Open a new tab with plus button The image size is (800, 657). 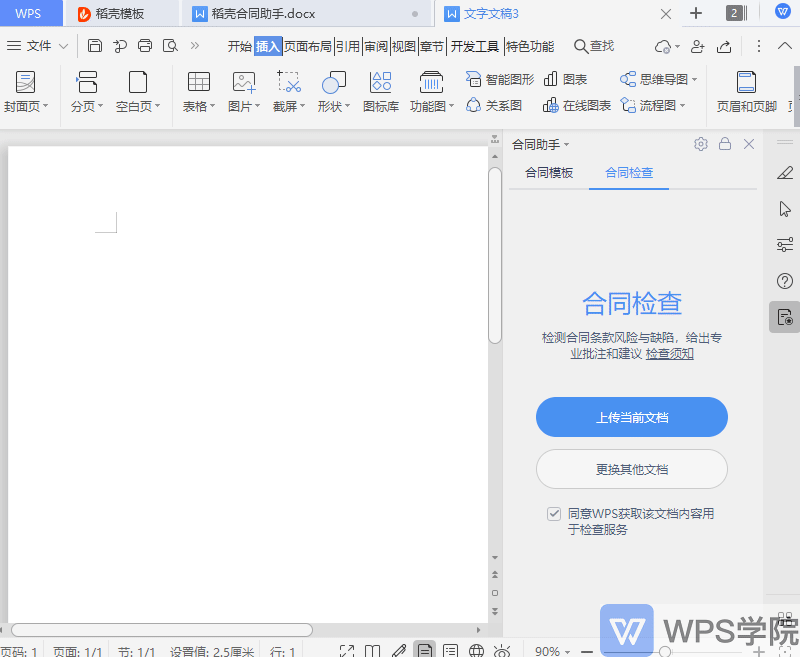696,13
